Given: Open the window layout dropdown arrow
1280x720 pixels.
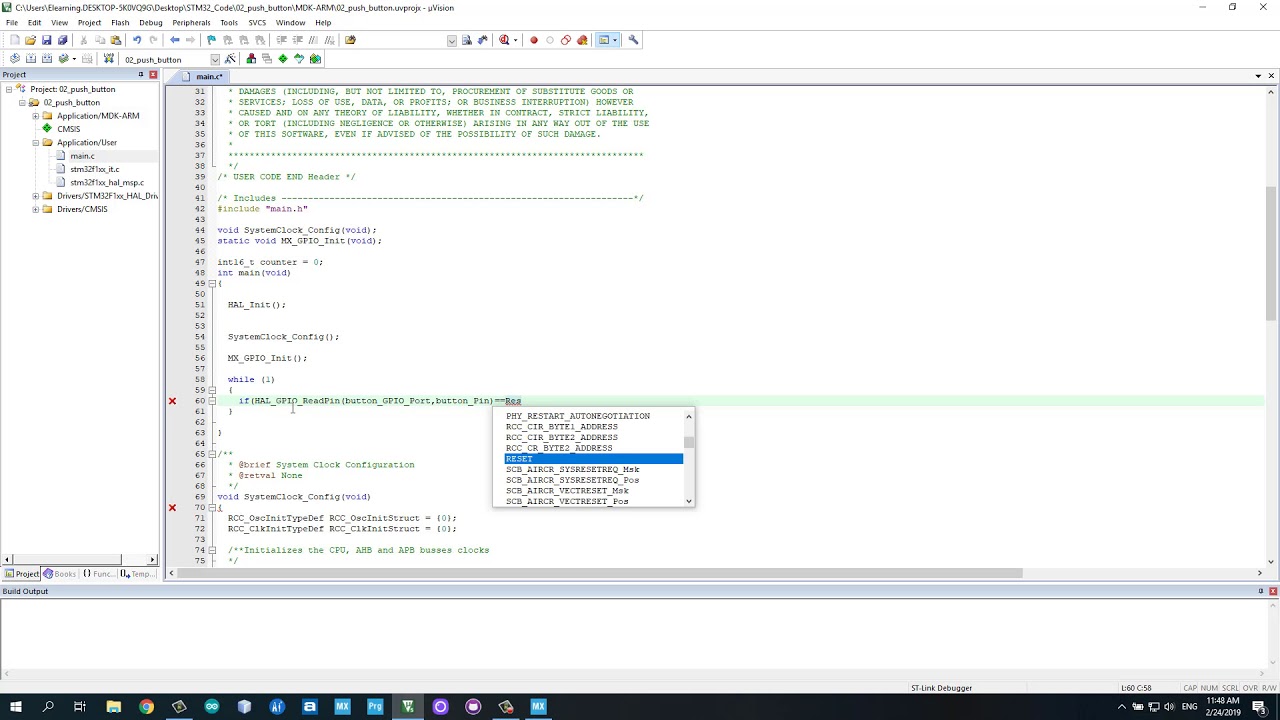Looking at the screenshot, I should point(615,40).
